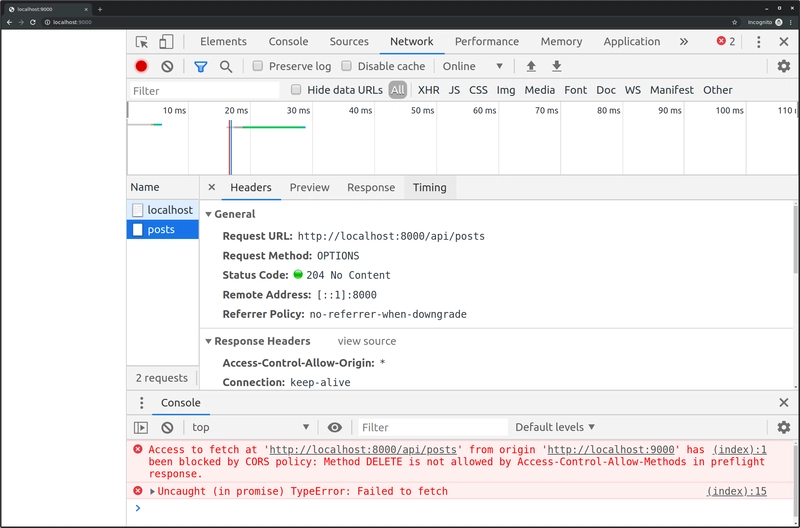
Task: Switch to the Timing tab
Action: 430,187
